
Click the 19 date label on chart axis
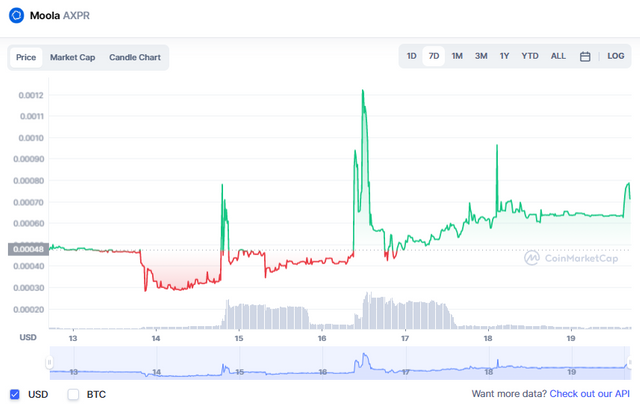(571, 338)
